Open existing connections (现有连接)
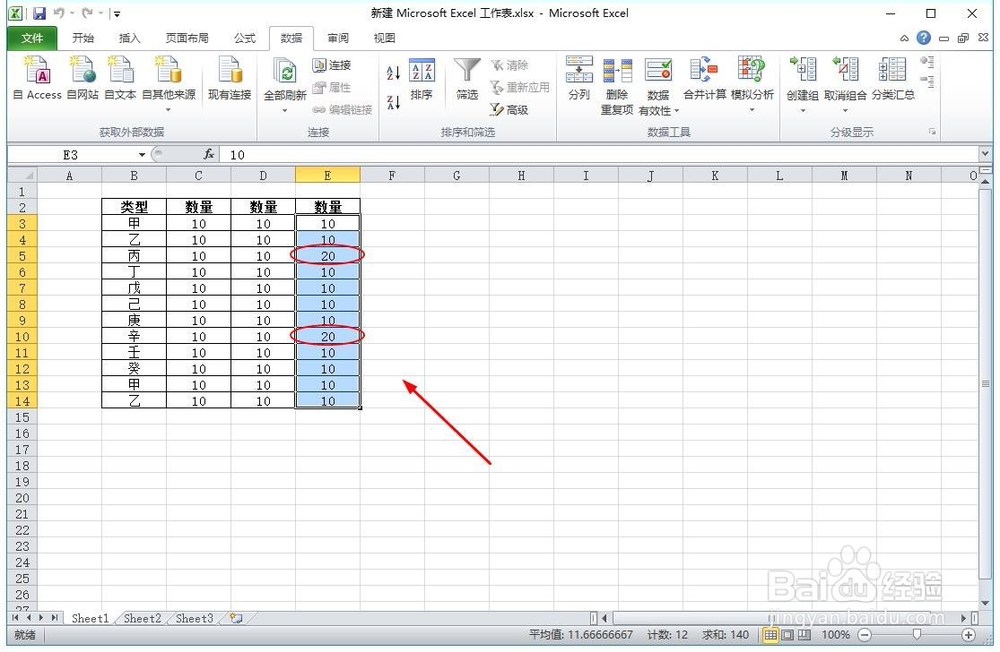This screenshot has width=1000, height=652. pyautogui.click(x=230, y=78)
